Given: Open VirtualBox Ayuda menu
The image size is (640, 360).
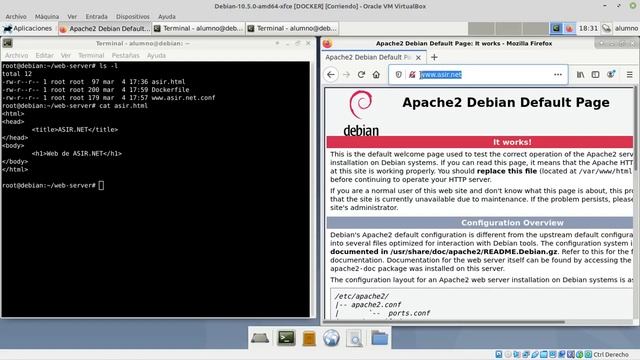Looking at the screenshot, I should point(167,17).
